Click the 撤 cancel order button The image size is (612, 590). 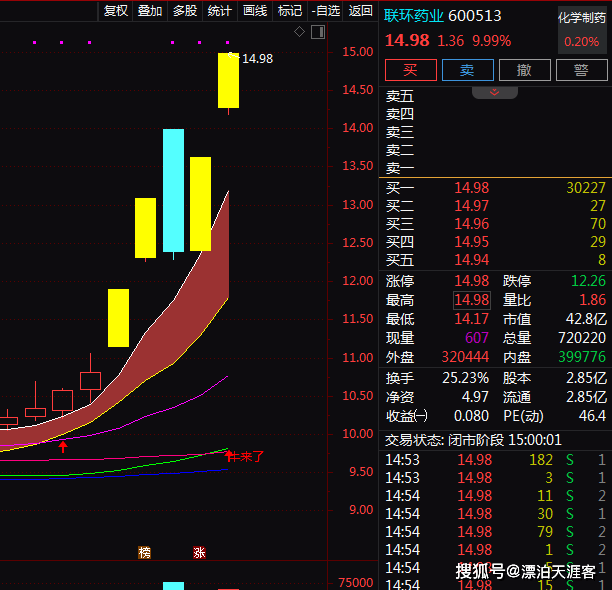coord(524,70)
